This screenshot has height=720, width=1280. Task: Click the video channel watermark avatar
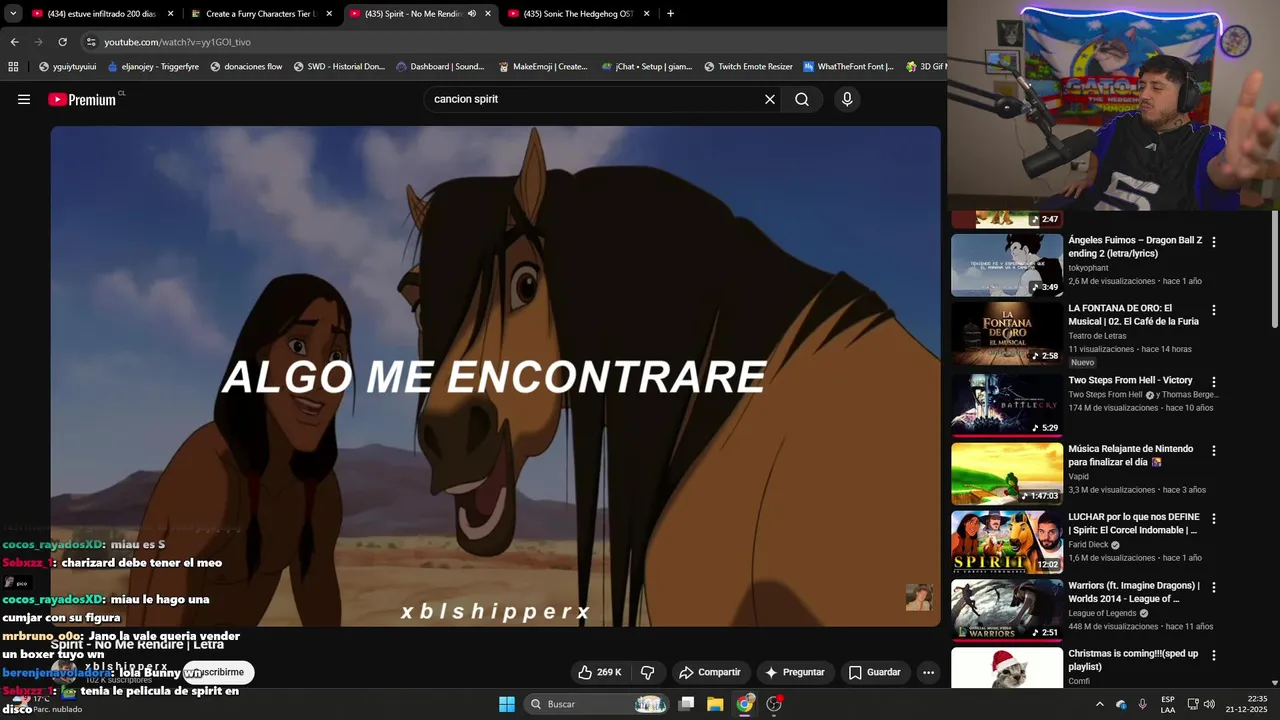pyautogui.click(x=919, y=597)
